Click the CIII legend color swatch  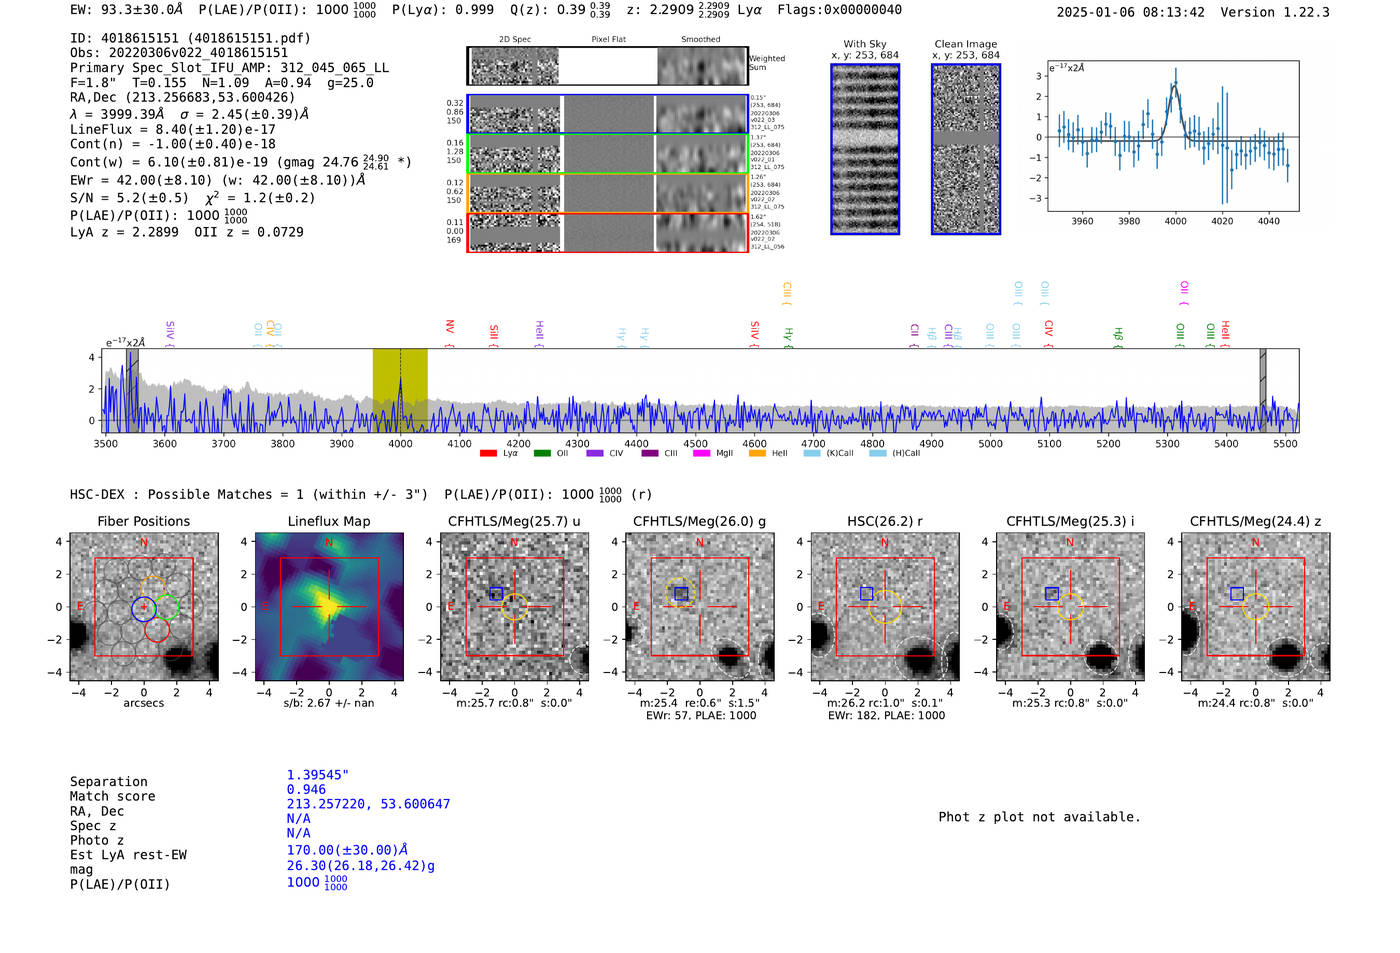(650, 453)
